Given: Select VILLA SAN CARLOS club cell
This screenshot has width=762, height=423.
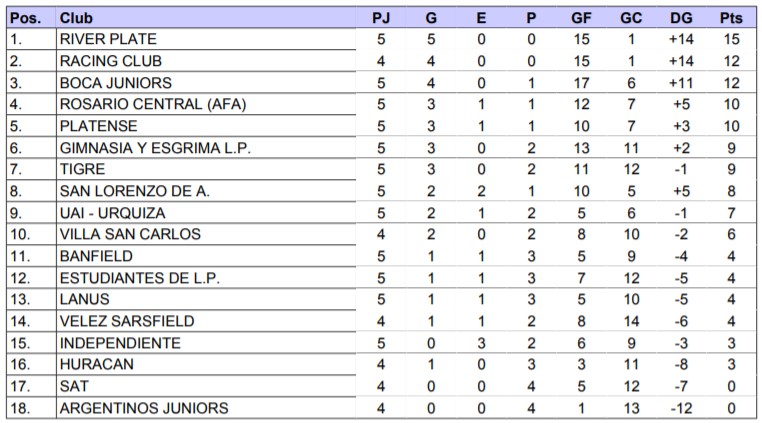Looking at the screenshot, I should point(130,234).
